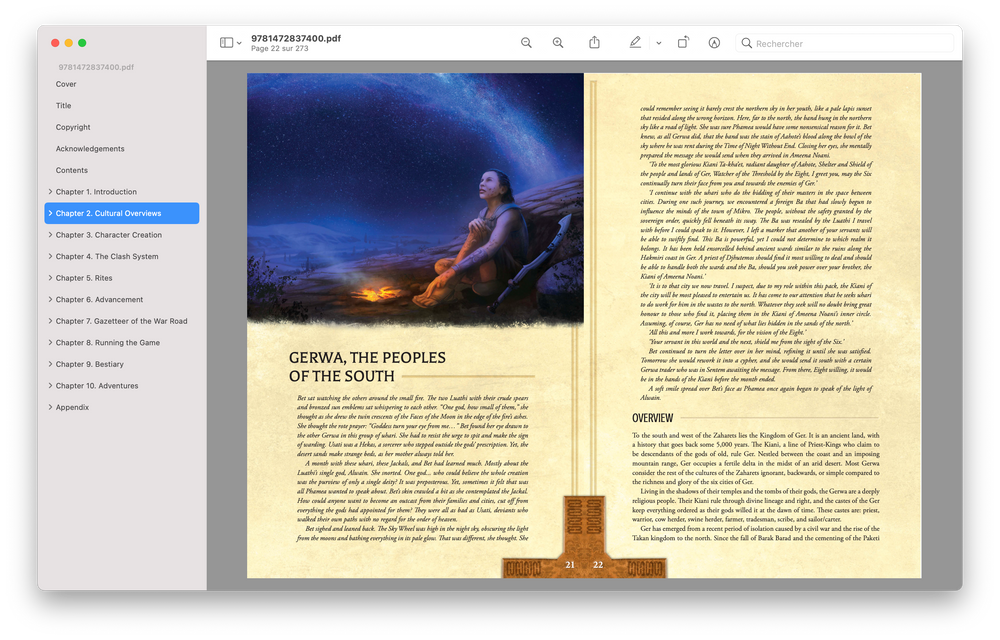This screenshot has height=640, width=1000.
Task: Rotate the page with rotate icon
Action: [x=683, y=43]
